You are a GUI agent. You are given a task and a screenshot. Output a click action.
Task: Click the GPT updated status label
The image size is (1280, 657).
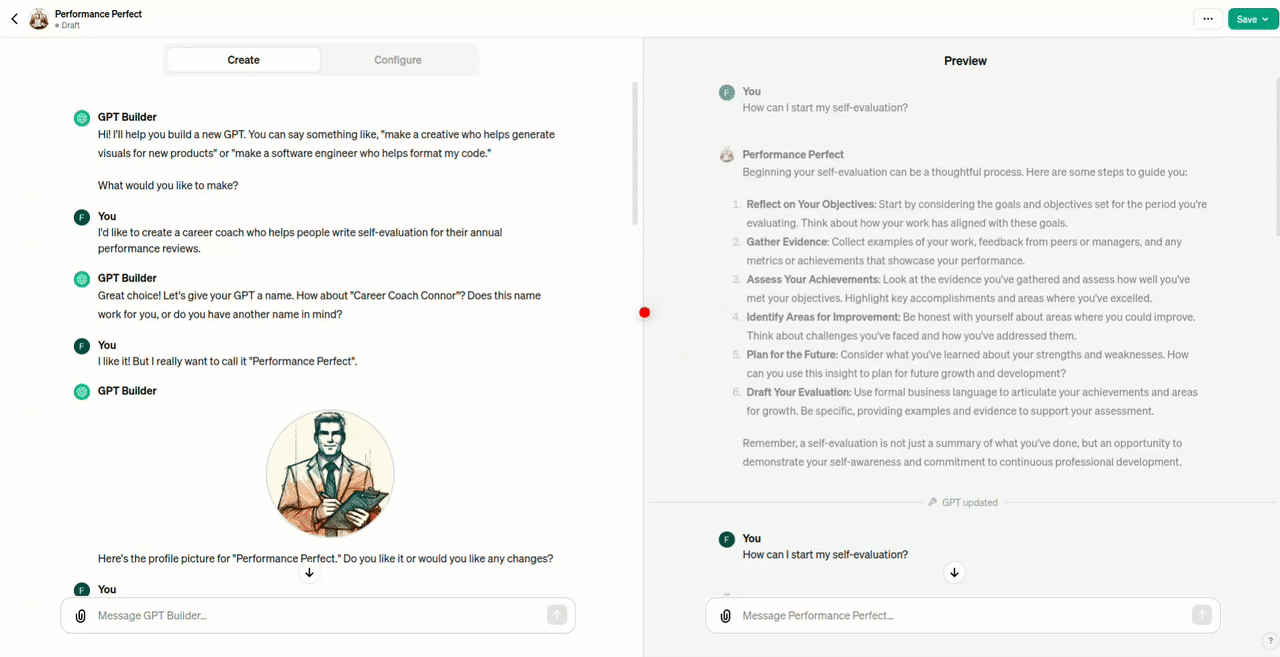pos(969,503)
